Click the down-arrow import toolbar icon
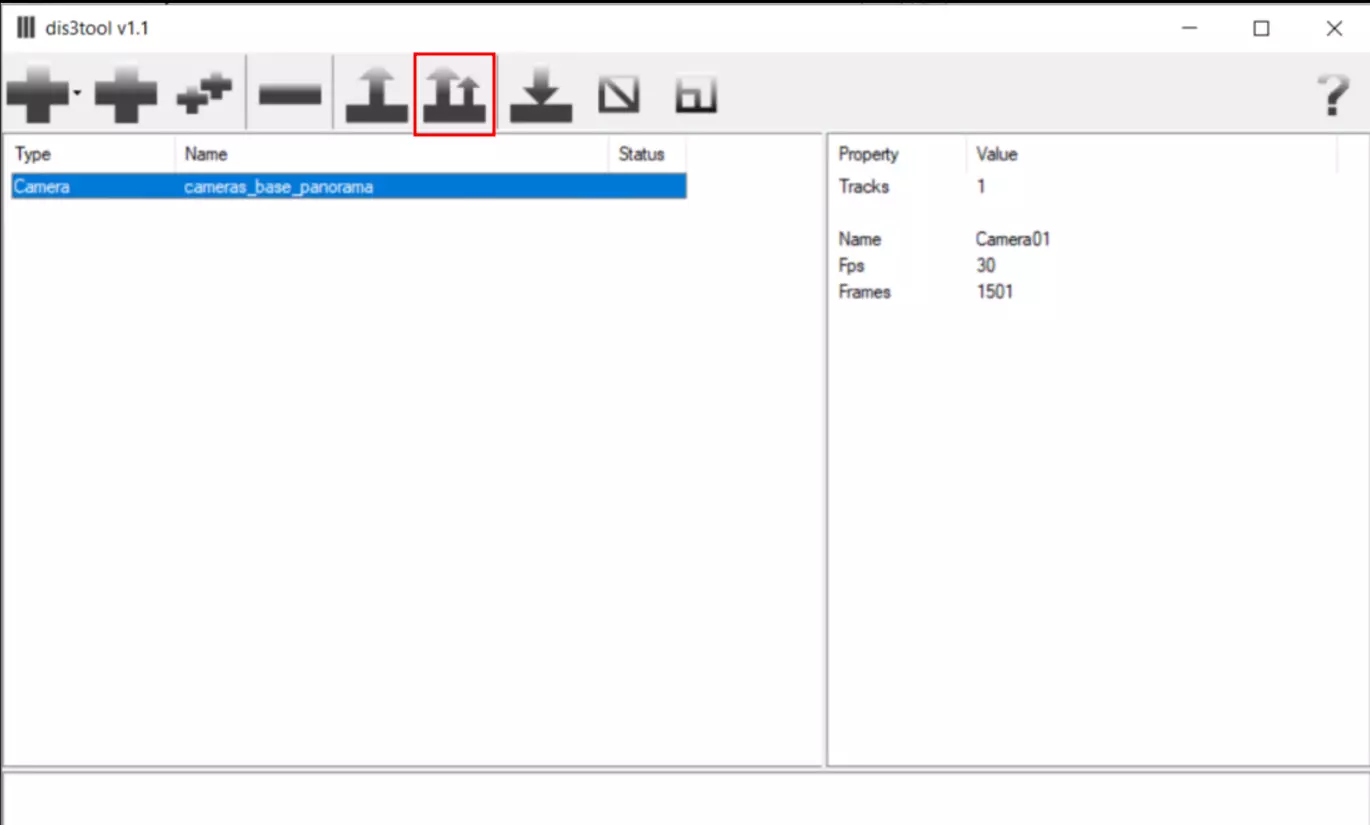1370x825 pixels. [541, 95]
